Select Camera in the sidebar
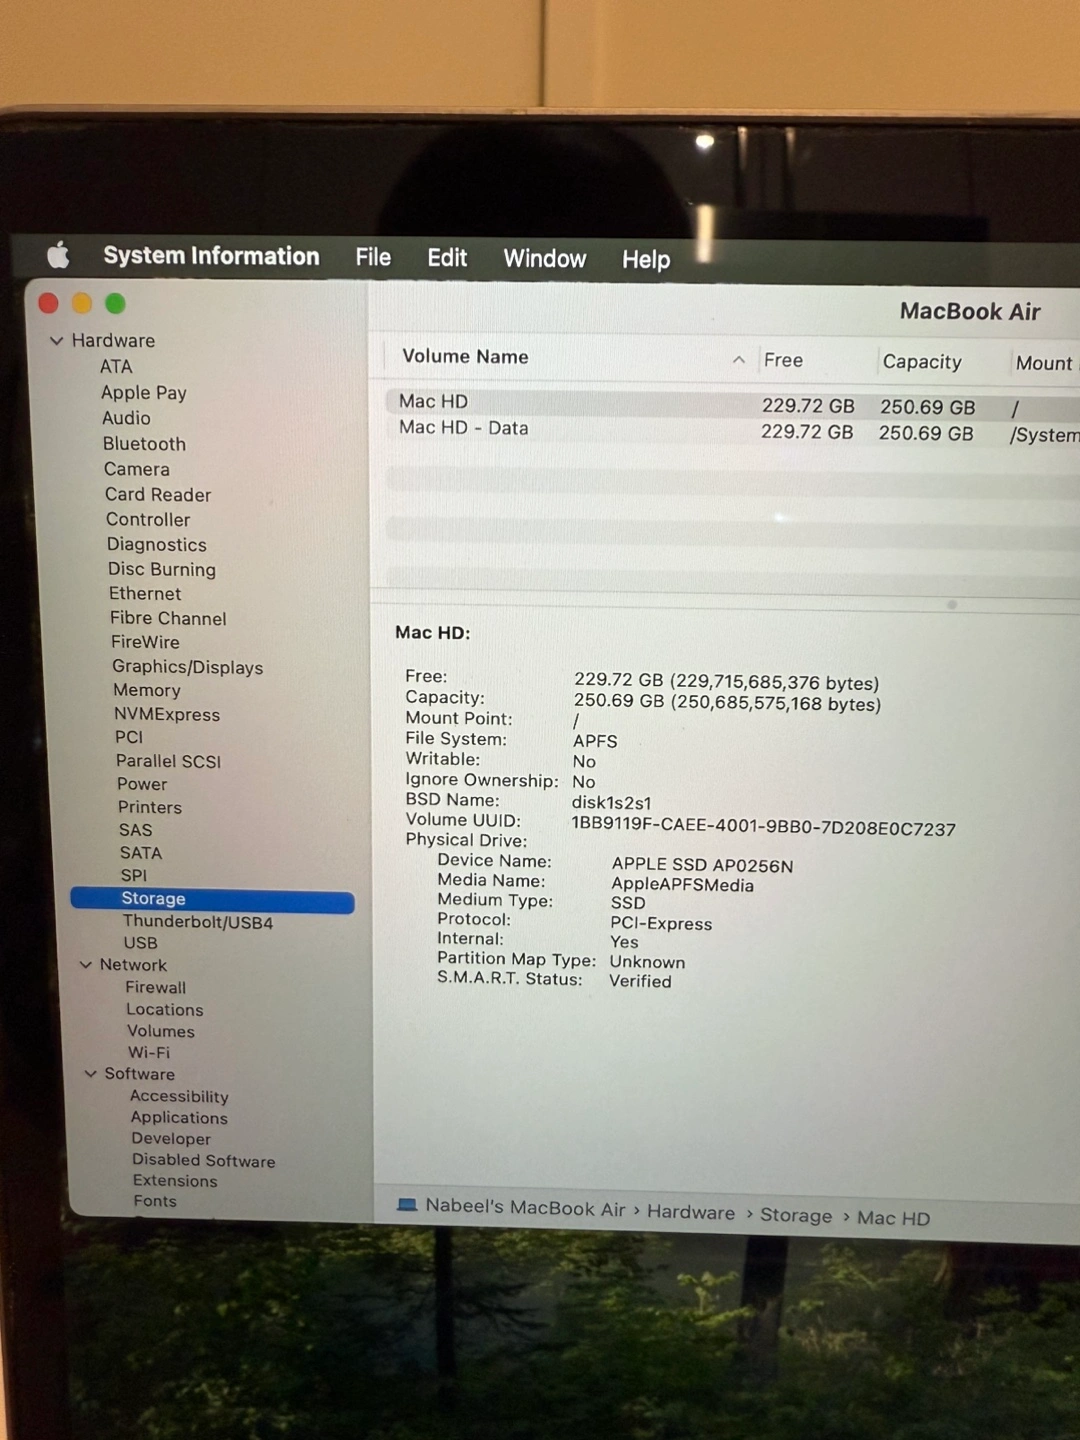Screen dimensions: 1080x1440 137,469
